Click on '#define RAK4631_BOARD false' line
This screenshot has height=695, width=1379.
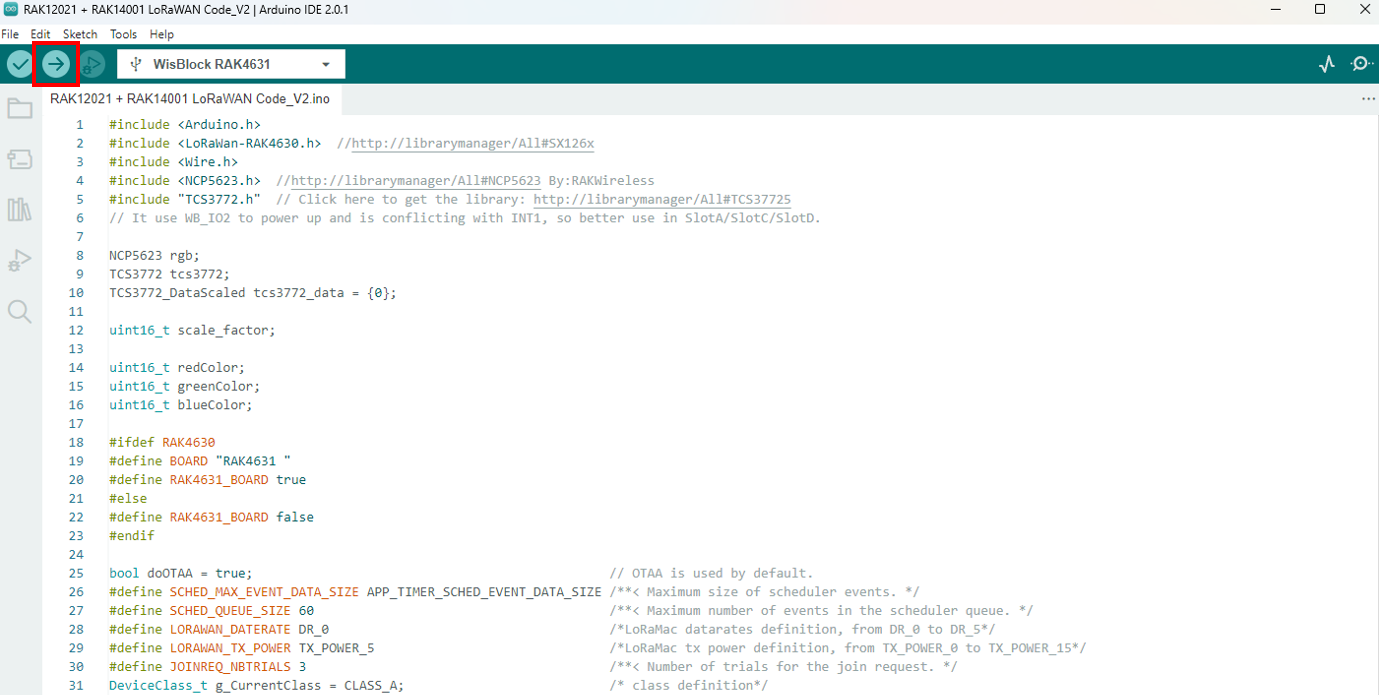pos(211,517)
